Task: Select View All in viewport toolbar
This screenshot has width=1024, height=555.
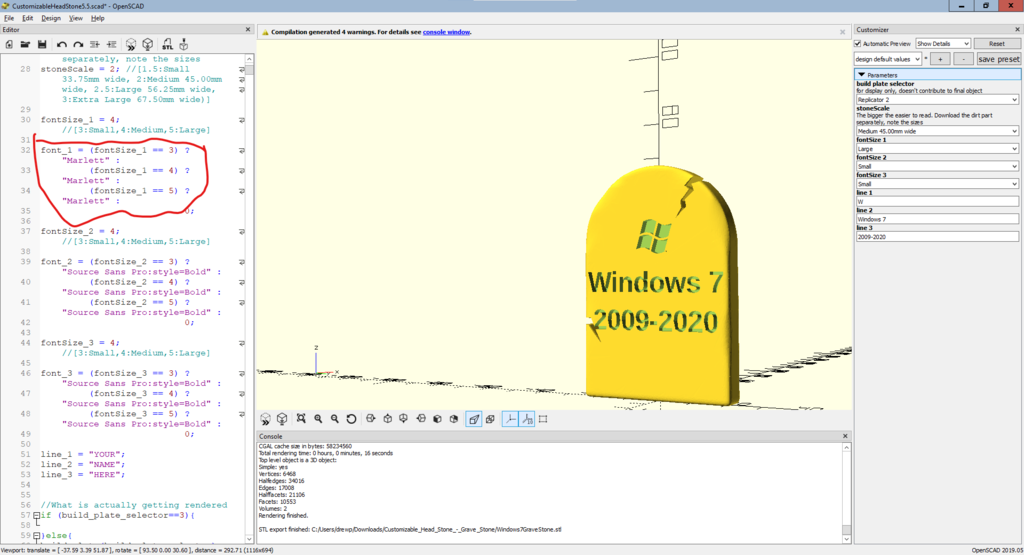Action: pos(301,419)
